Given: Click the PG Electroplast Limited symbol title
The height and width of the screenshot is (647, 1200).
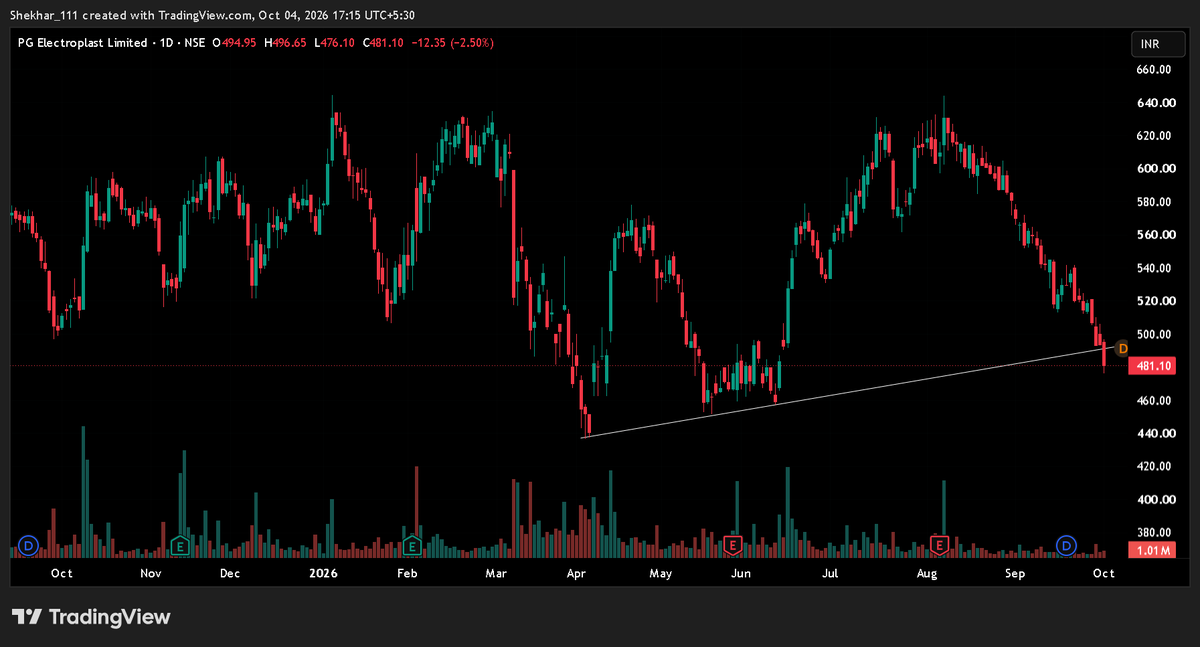Looking at the screenshot, I should 83,43.
